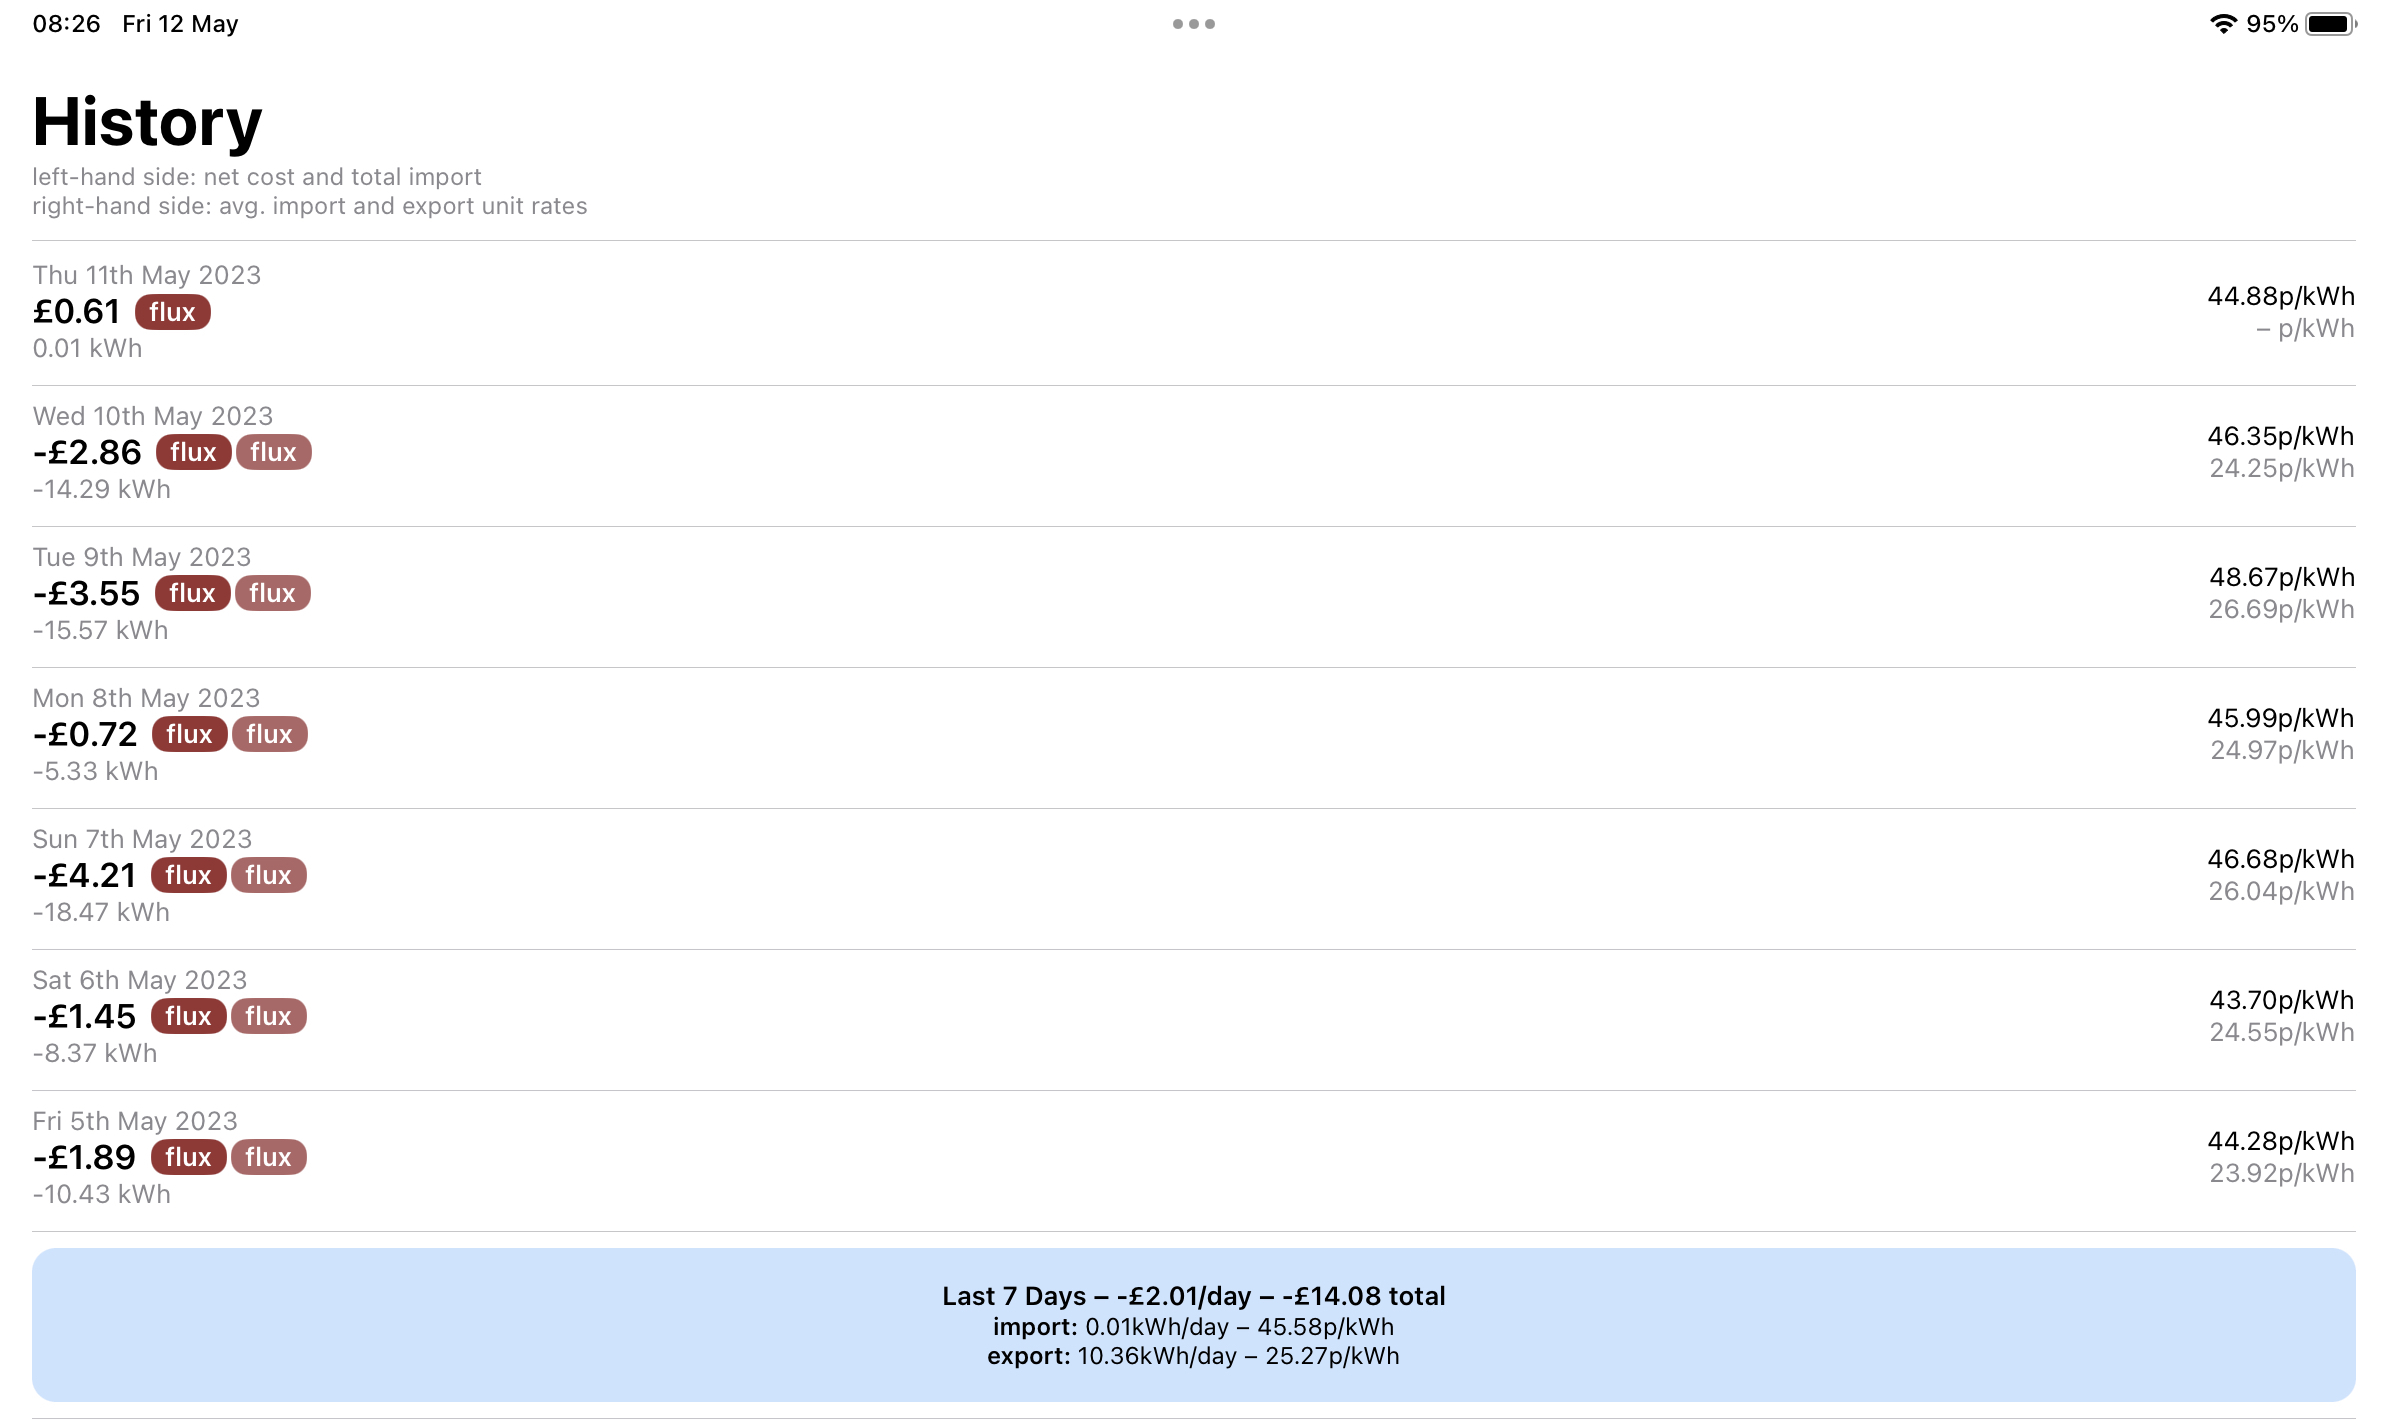Tap 44.88p/kWh import rate for 11th May
The height and width of the screenshot is (1421, 2388).
tap(2281, 296)
